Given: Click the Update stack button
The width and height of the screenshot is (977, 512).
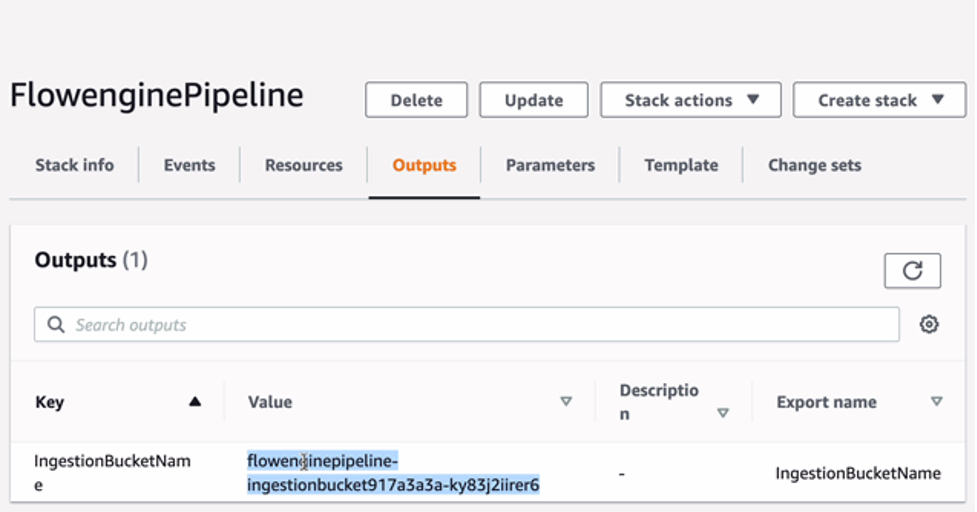Looking at the screenshot, I should (x=533, y=100).
